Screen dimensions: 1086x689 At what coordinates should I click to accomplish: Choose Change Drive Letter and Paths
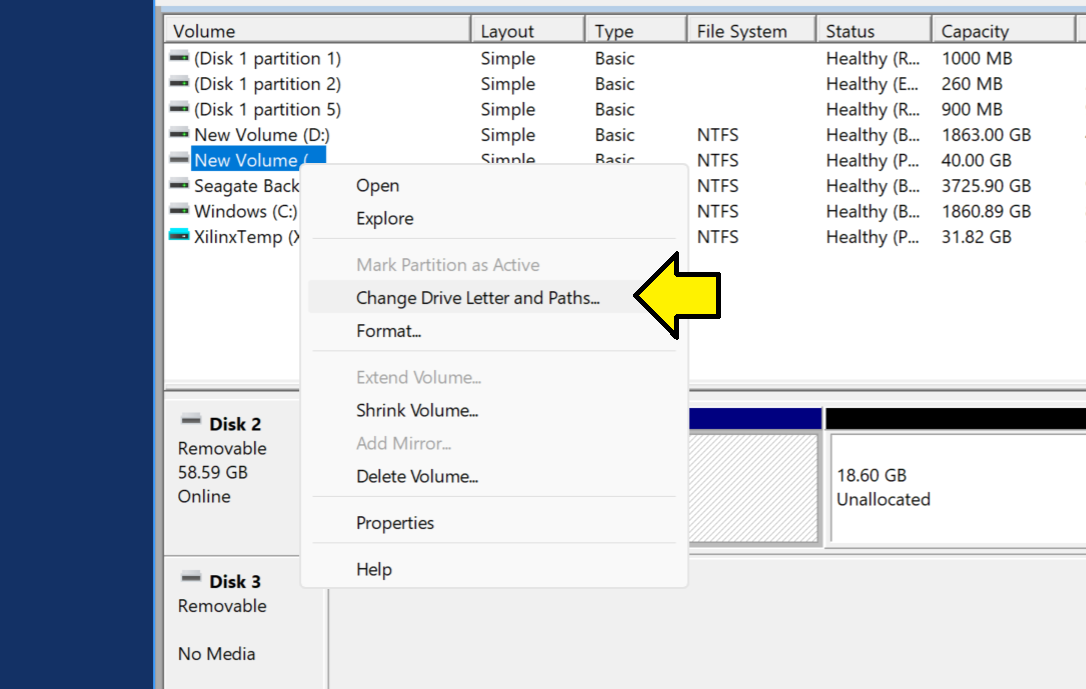point(477,298)
